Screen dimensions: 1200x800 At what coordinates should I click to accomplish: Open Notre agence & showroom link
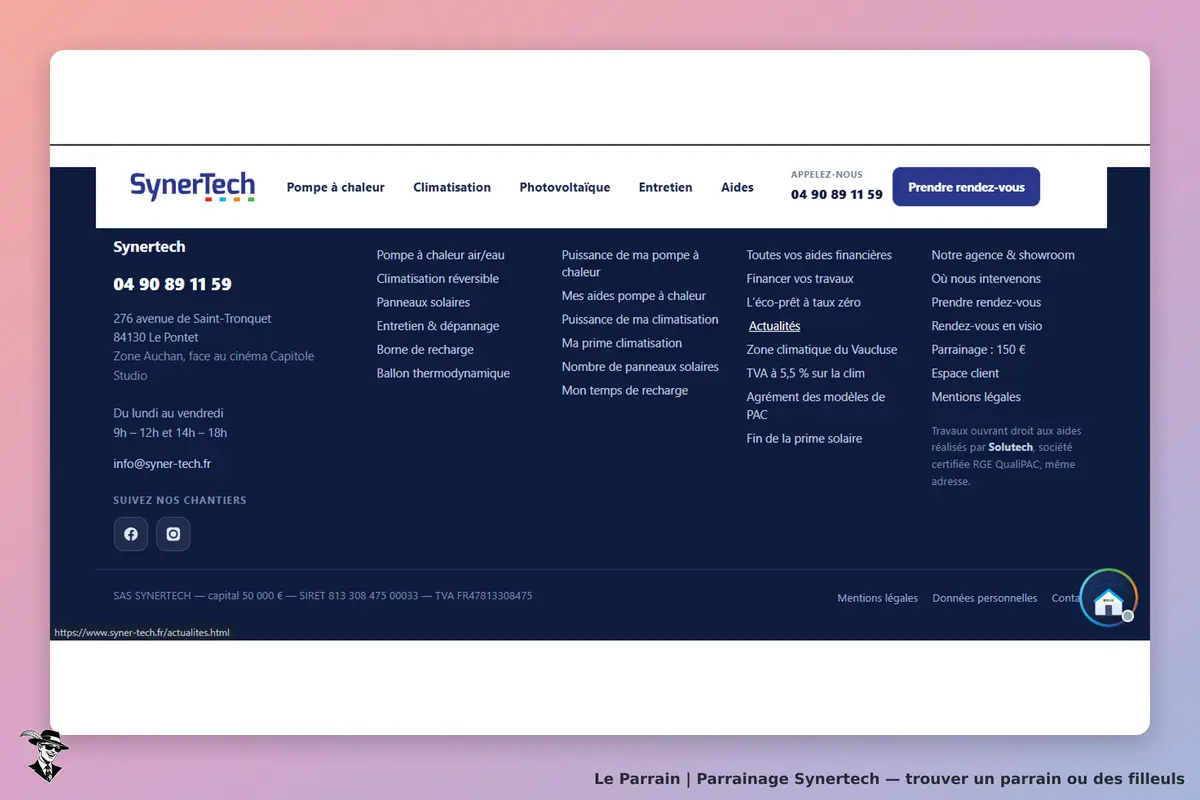tap(1003, 255)
